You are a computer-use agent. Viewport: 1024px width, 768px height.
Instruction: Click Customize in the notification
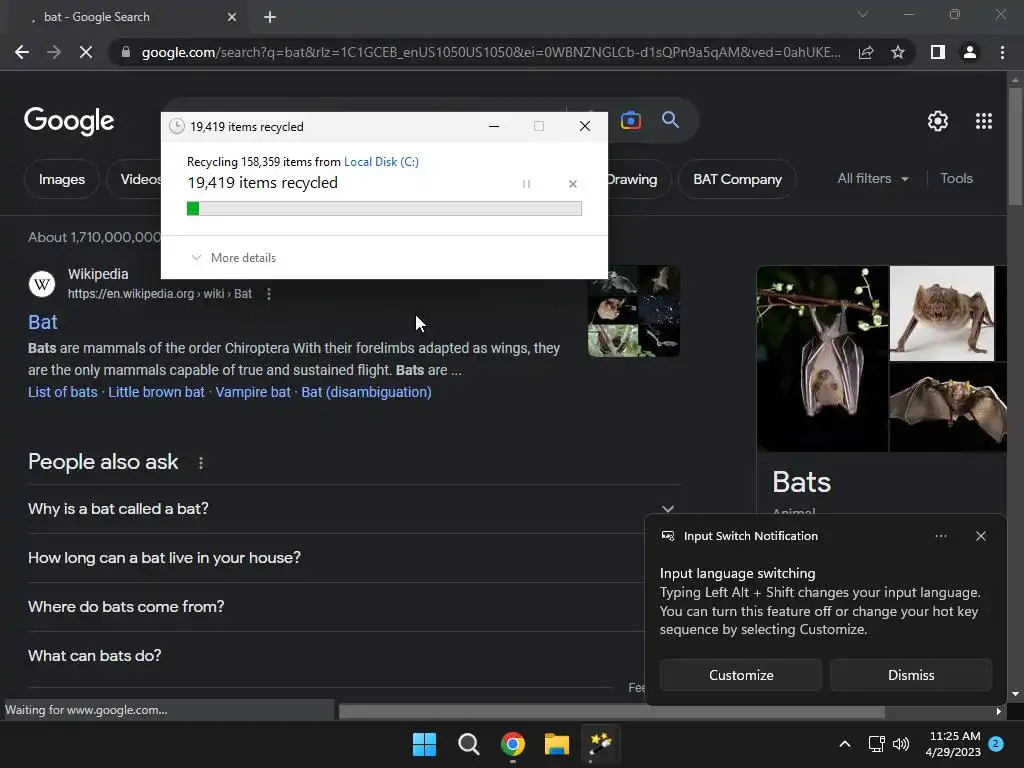click(741, 675)
